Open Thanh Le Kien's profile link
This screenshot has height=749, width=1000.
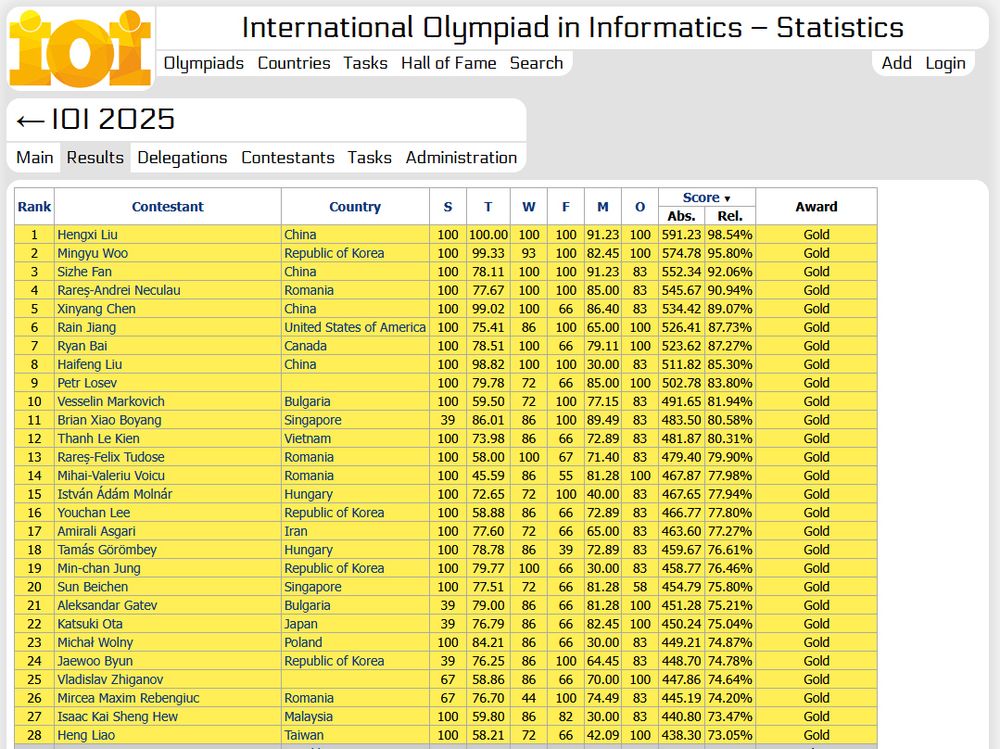pyautogui.click(x=98, y=438)
